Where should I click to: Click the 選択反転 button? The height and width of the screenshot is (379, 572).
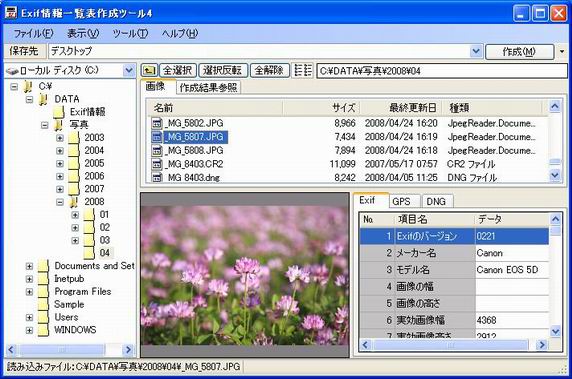tap(223, 70)
